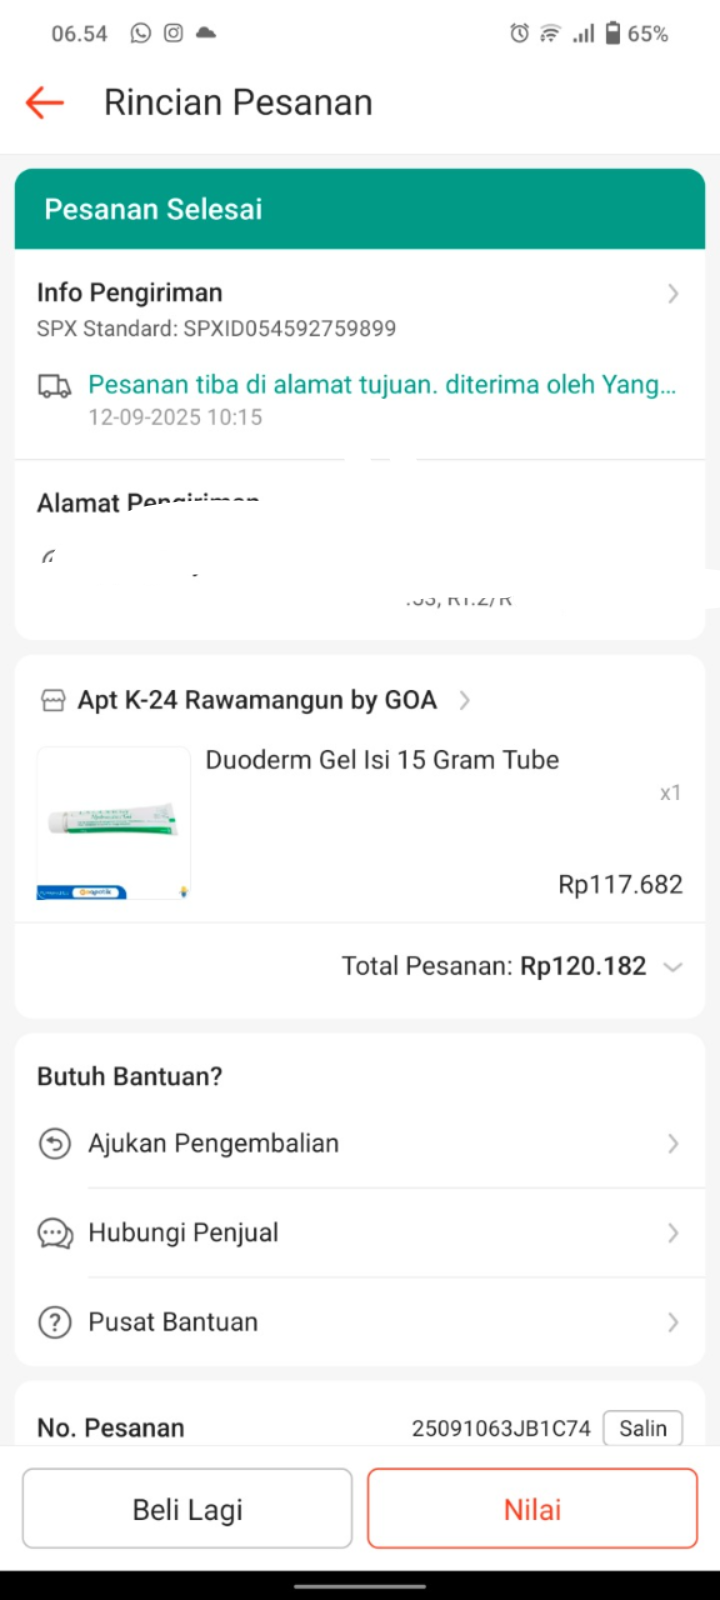Tap the Duoderm Gel product thumbnail
This screenshot has height=1600, width=720.
point(113,823)
